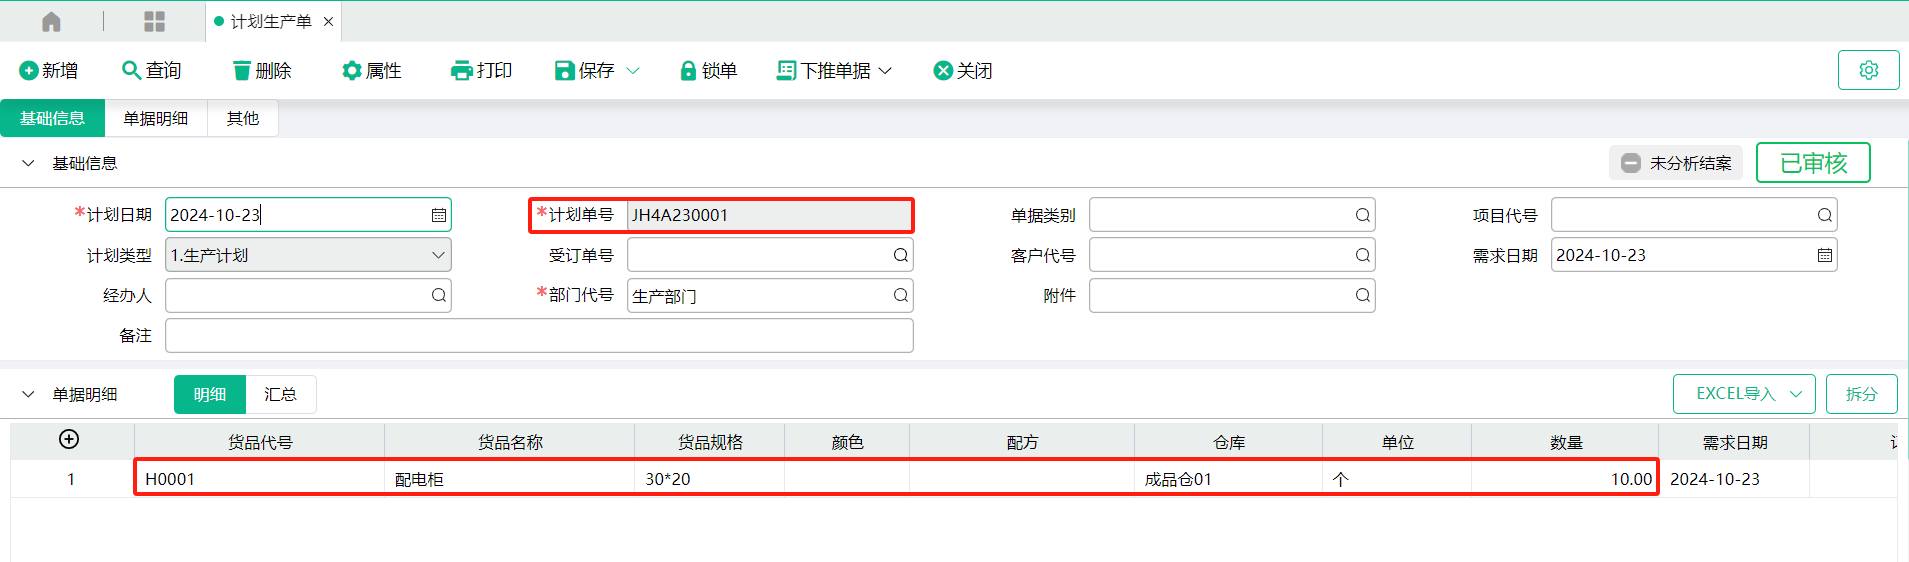
Task: Open settings gear at top right
Action: [x=1868, y=70]
